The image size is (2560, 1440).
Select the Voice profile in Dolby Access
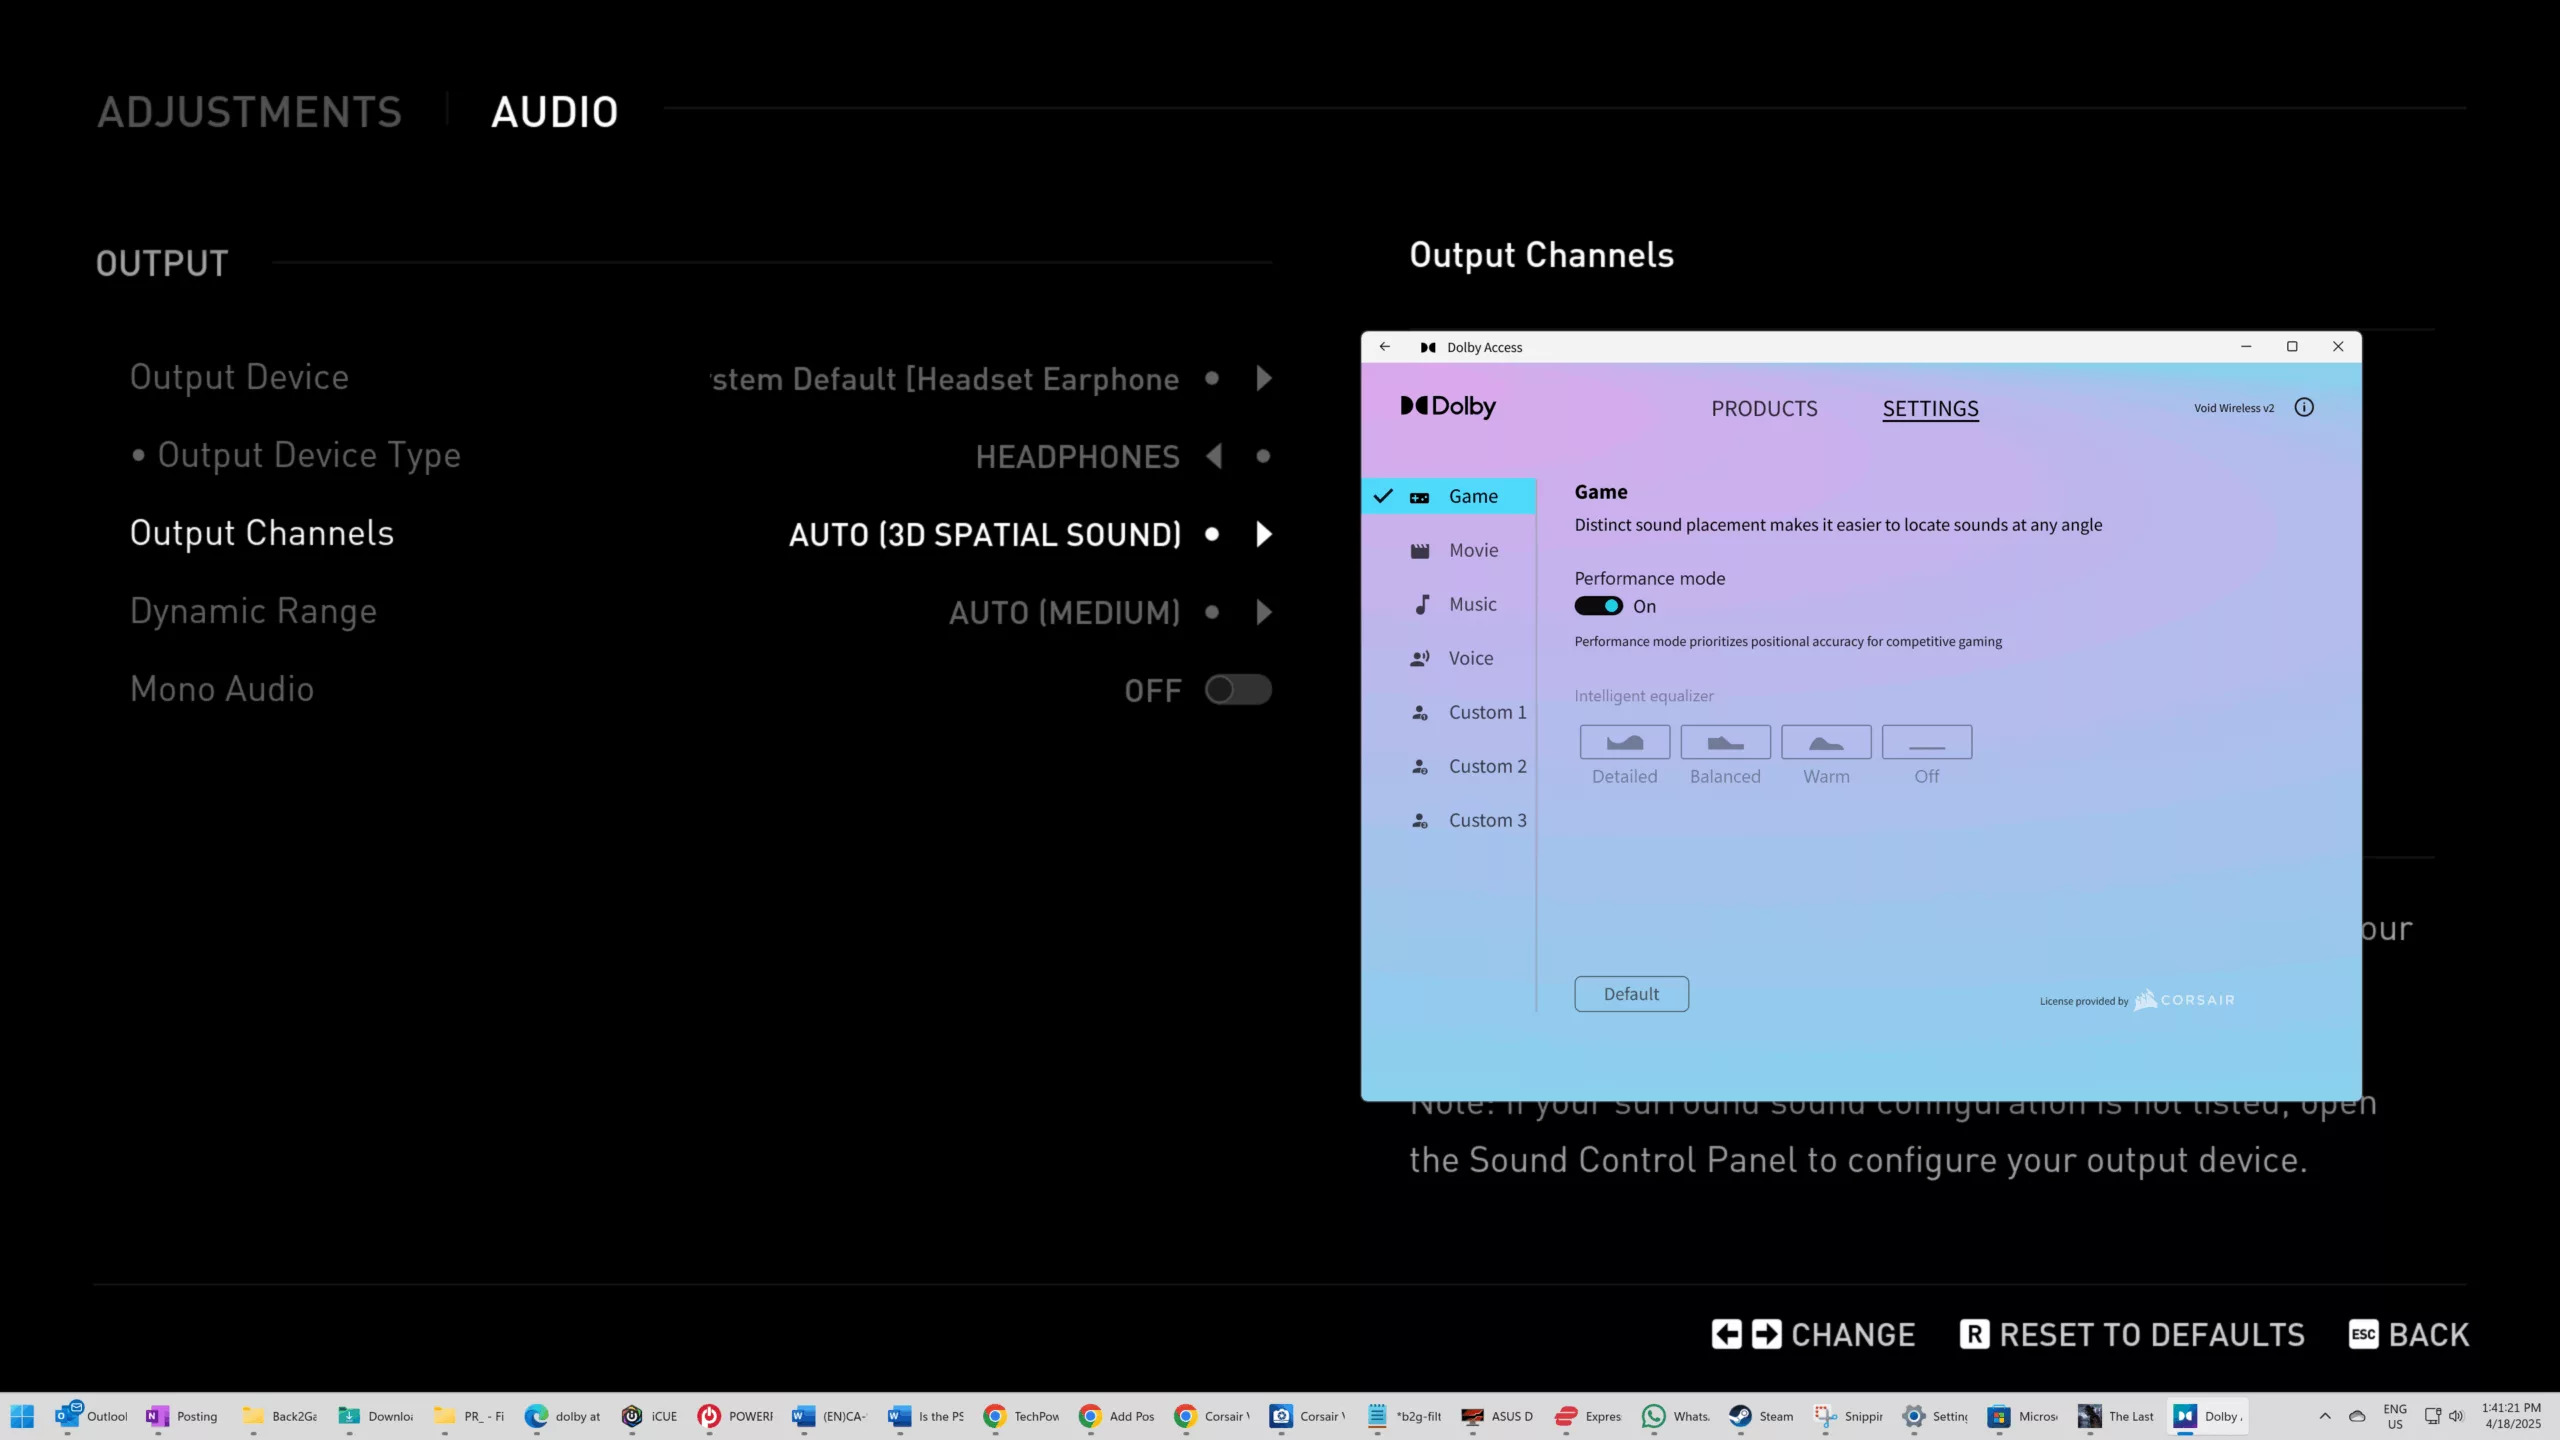tap(1449, 658)
